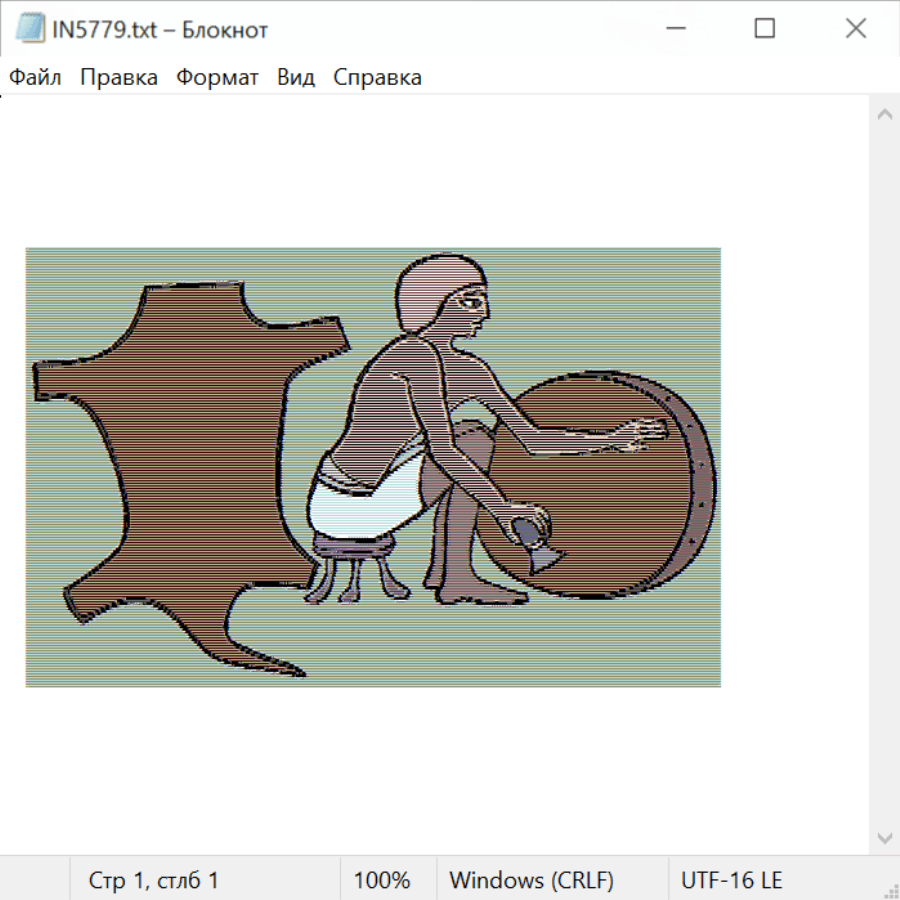Click the Windows (CRLF) status field
This screenshot has width=900, height=900.
pos(531,881)
